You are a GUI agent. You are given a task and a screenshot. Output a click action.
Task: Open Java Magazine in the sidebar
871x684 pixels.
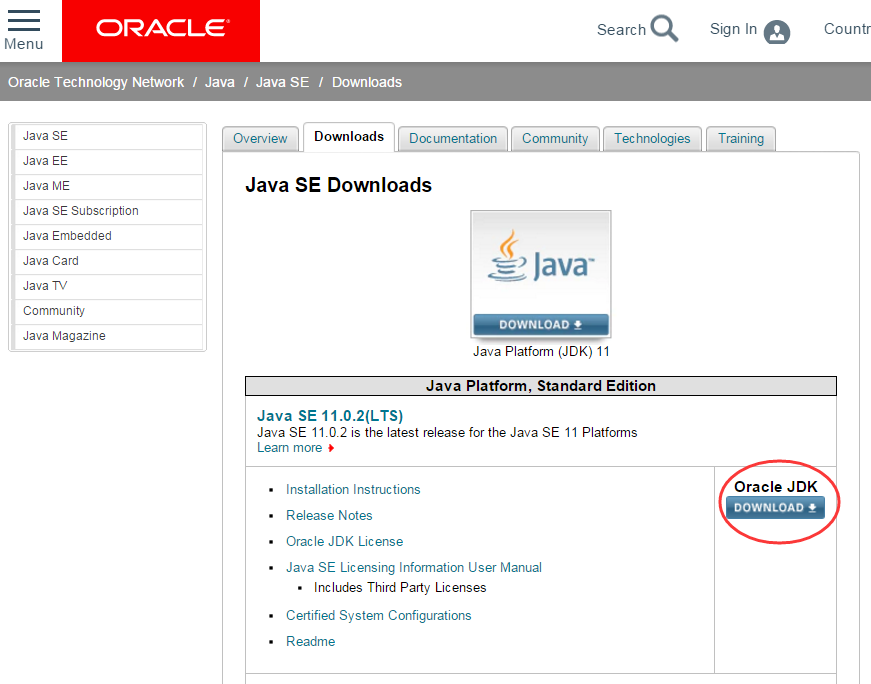(x=108, y=336)
